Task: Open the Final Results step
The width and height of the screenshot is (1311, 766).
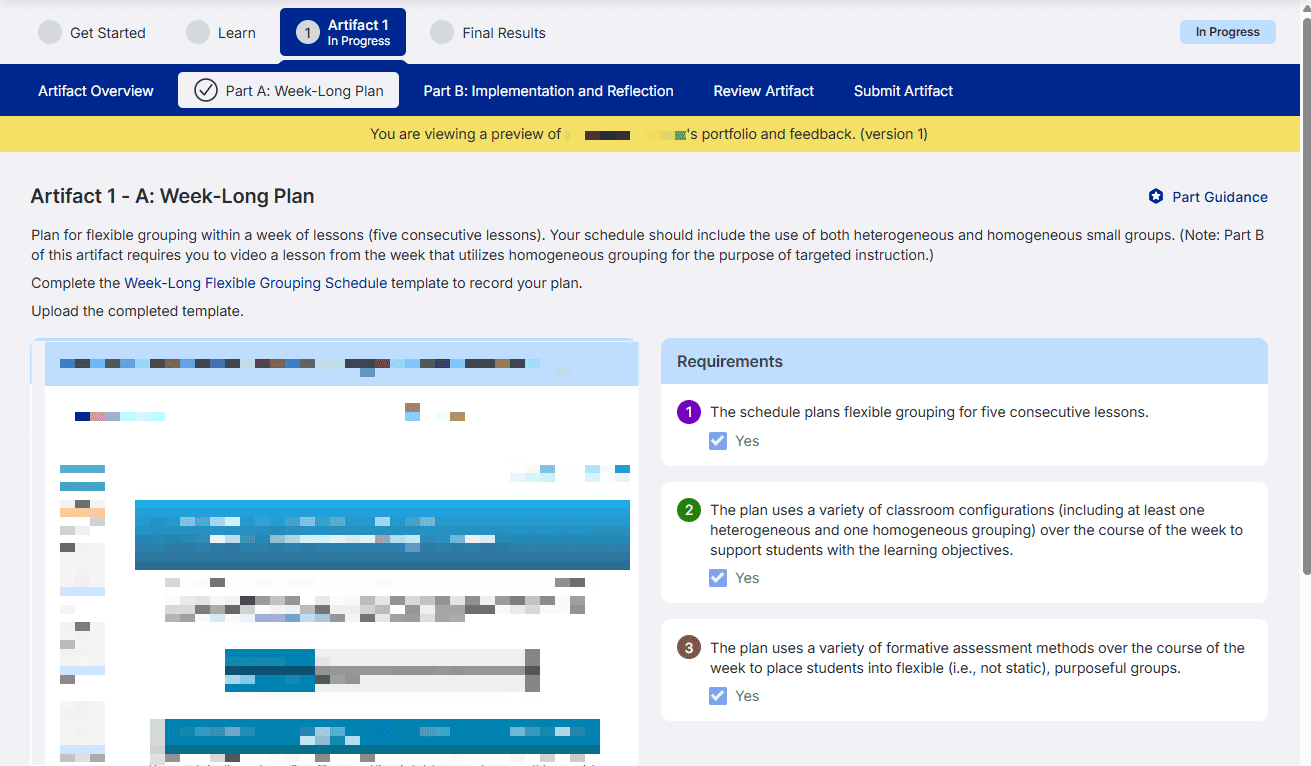Action: coord(488,33)
